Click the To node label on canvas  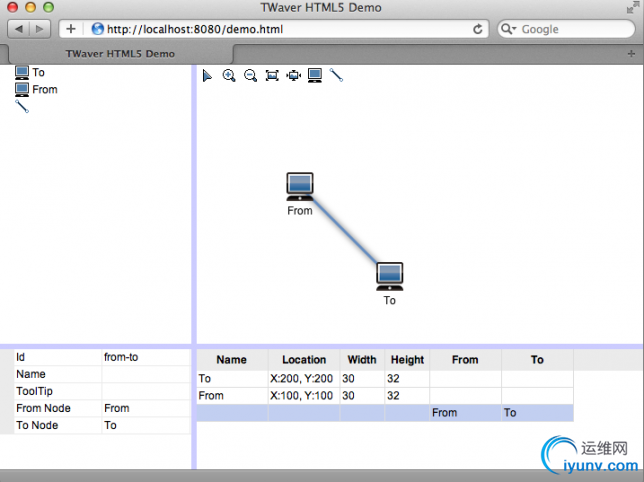[390, 301]
